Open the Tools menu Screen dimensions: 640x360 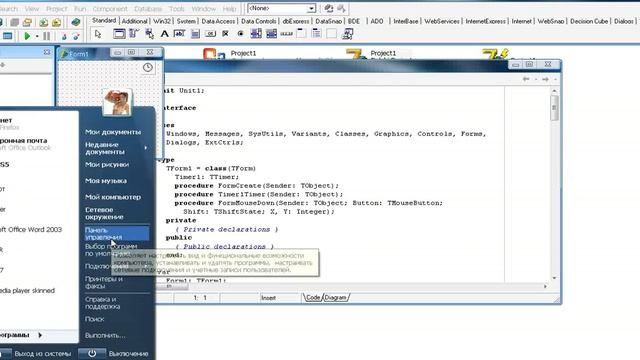[x=177, y=9]
